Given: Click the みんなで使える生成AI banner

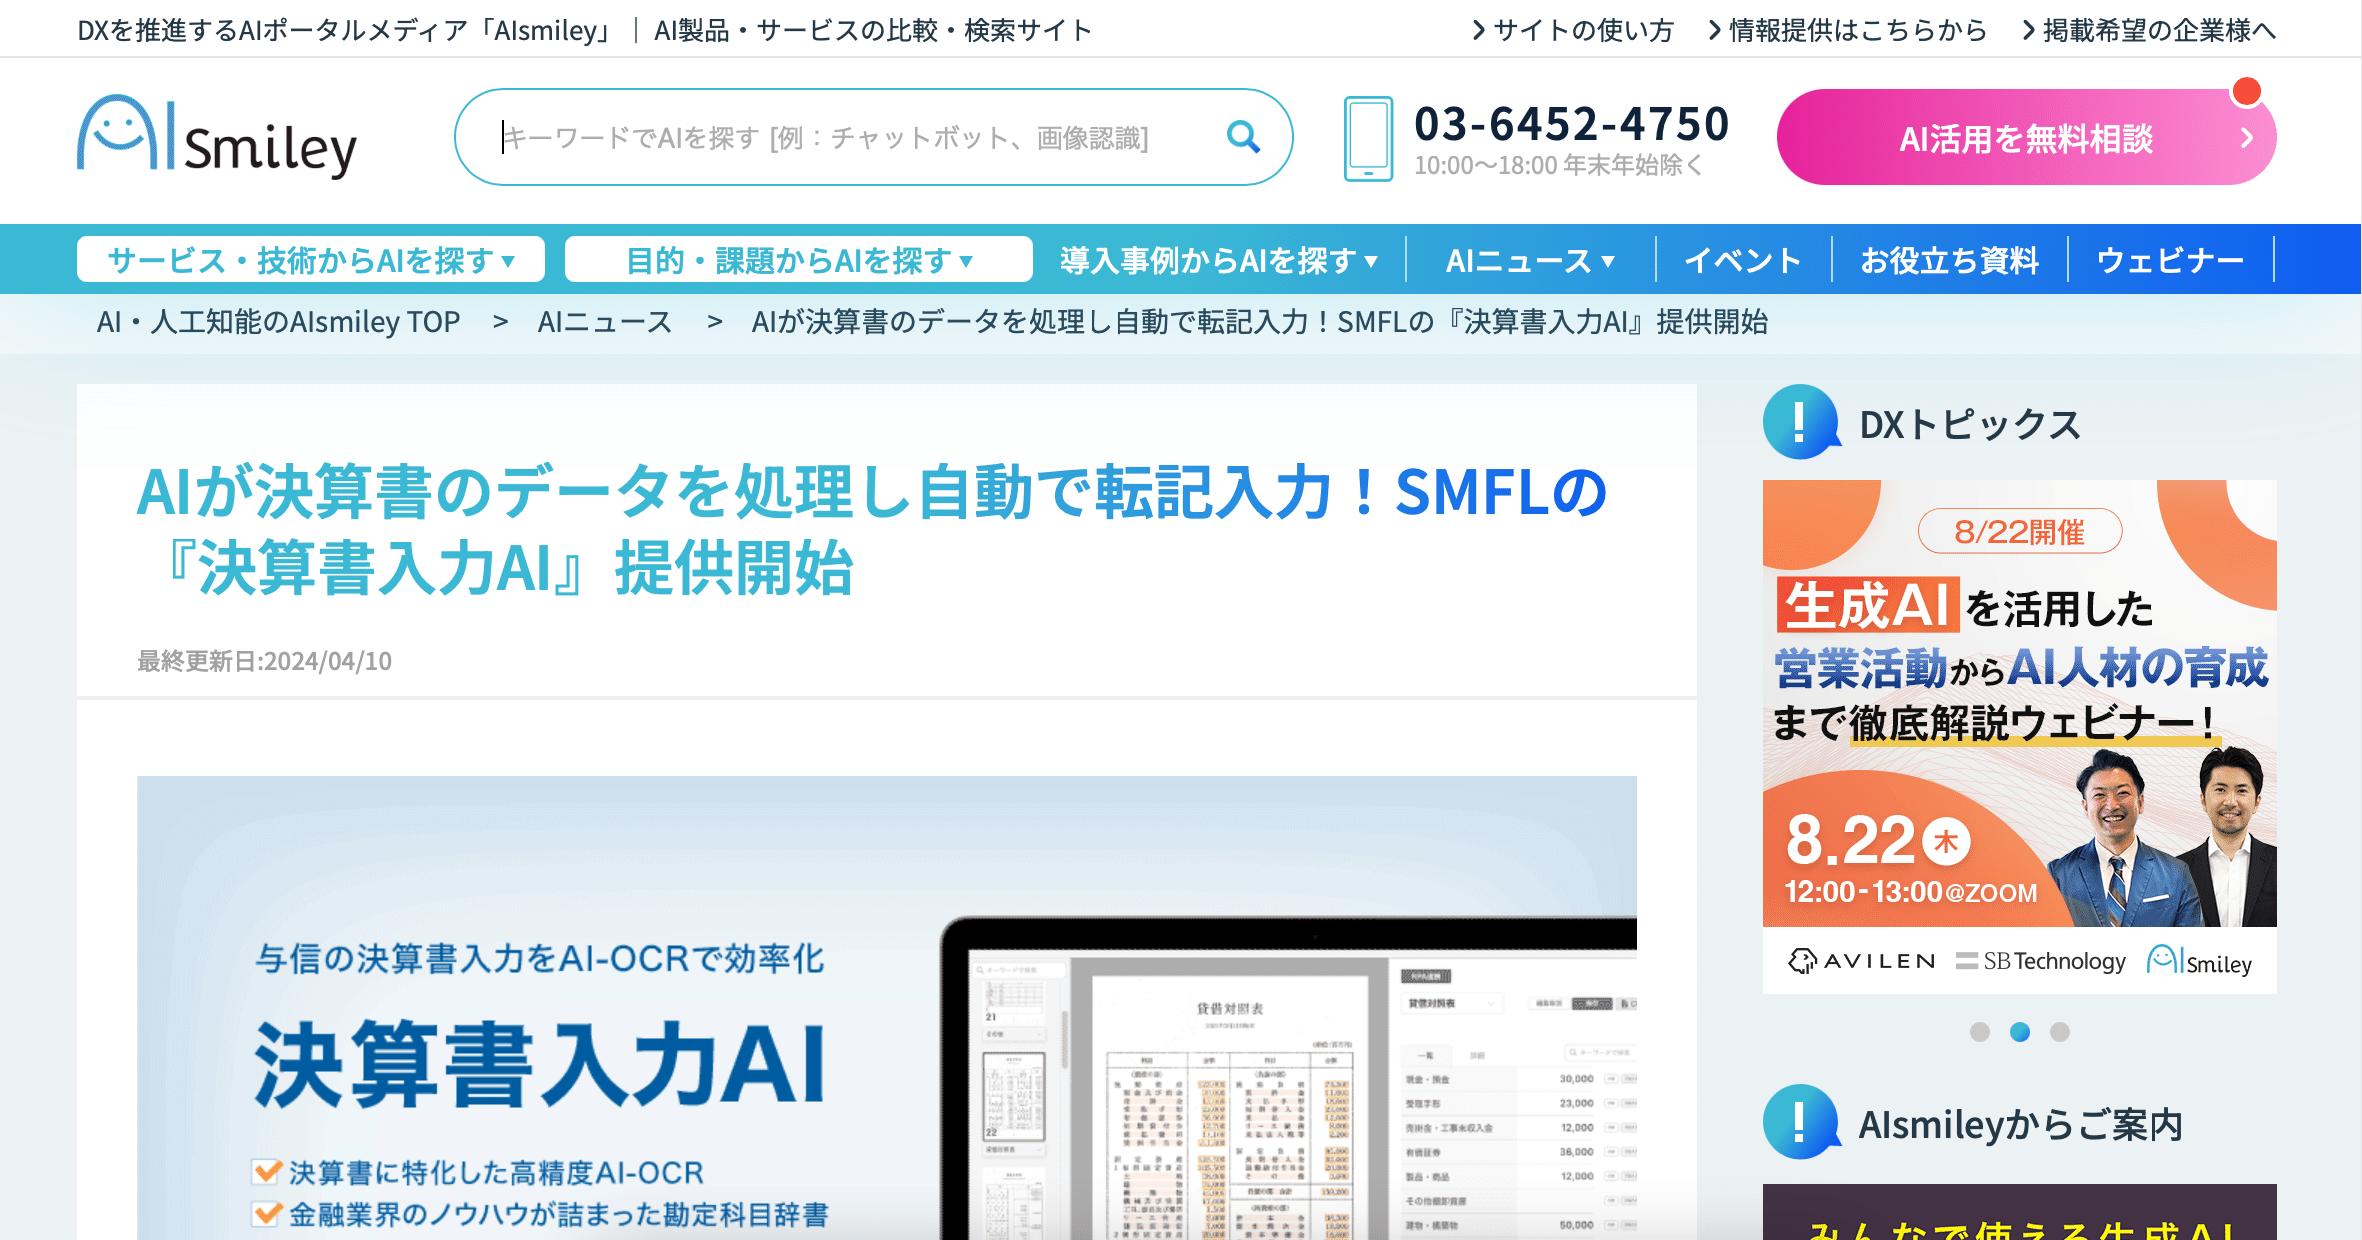Looking at the screenshot, I should point(2019,1212).
